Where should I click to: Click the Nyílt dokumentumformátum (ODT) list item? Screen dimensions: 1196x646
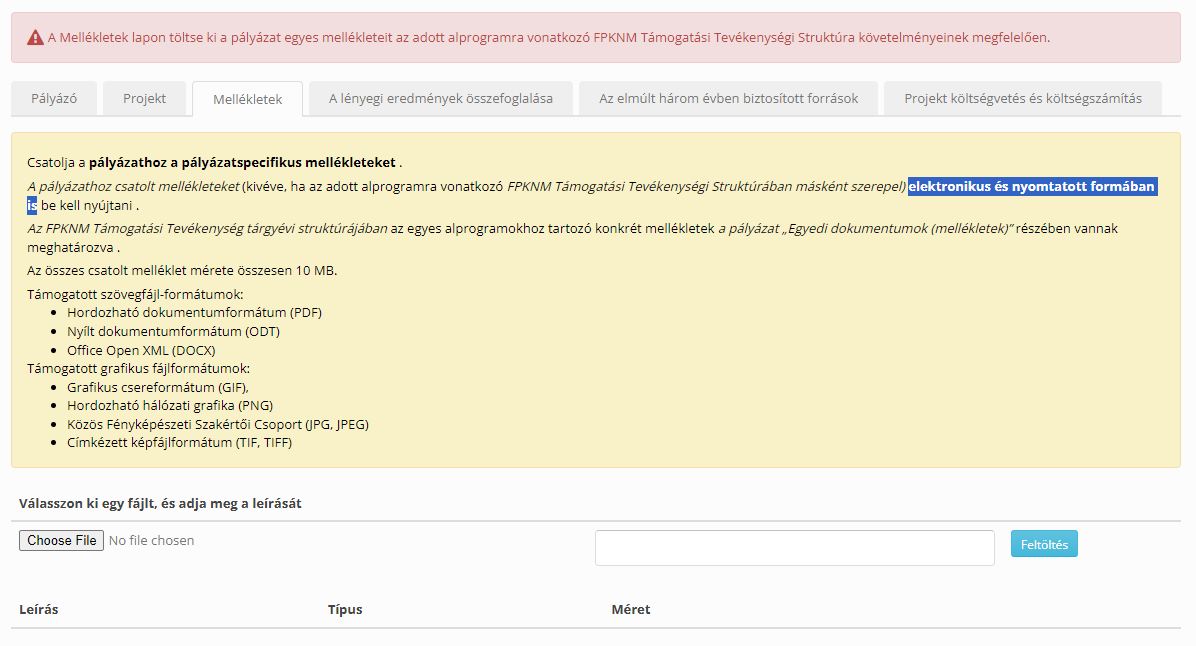pyautogui.click(x=173, y=331)
